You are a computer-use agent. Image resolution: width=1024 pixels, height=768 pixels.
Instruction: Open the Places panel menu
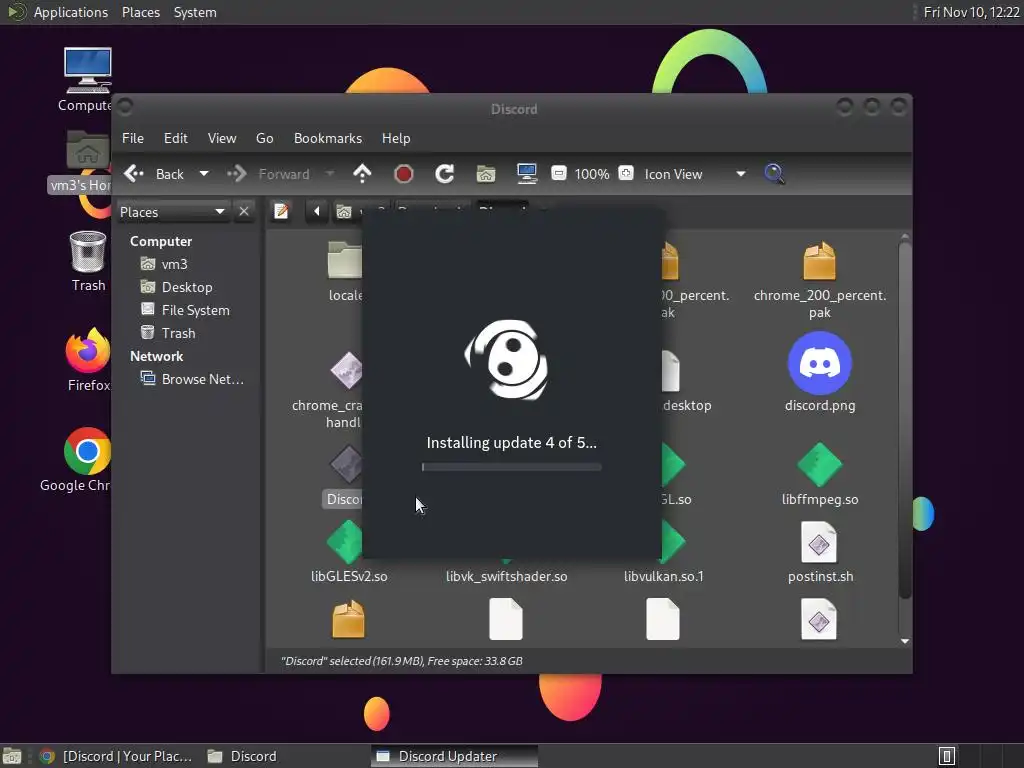(140, 12)
